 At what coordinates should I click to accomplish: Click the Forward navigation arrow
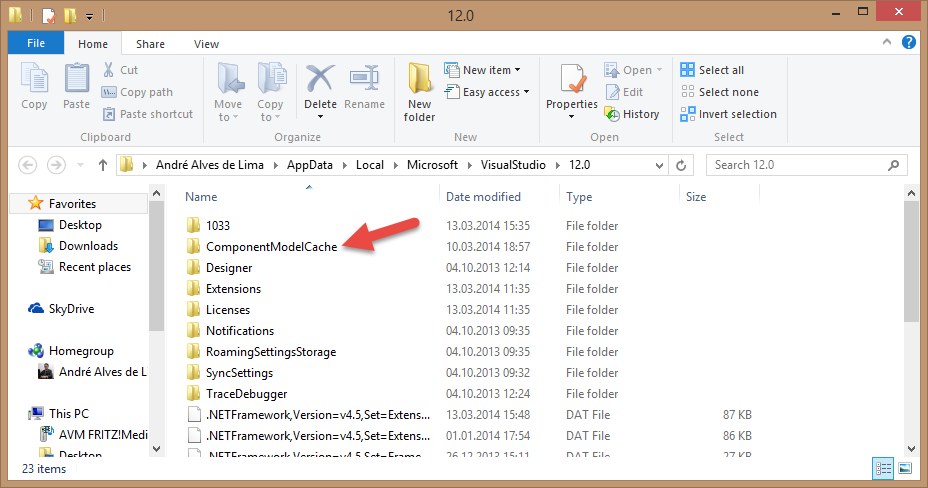56,165
